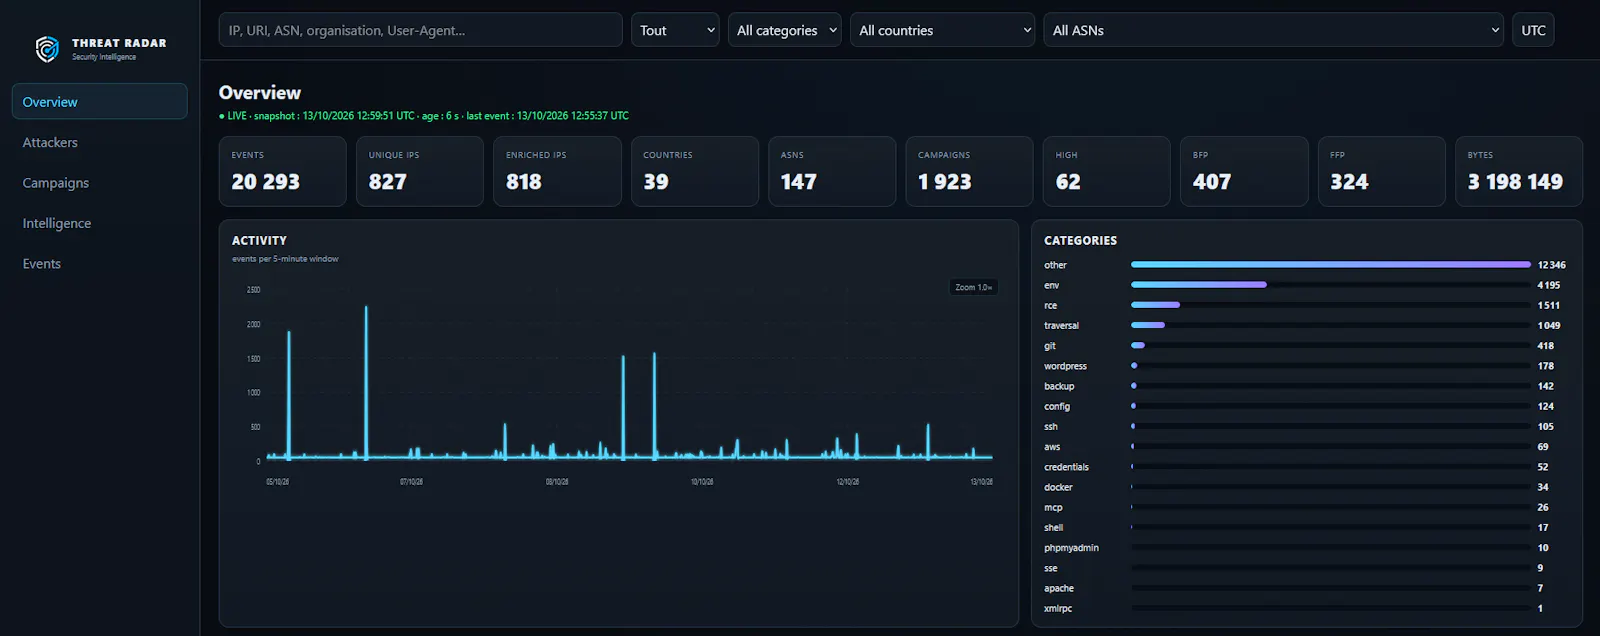Select the Unique IPs 827 card
The image size is (1600, 636).
420,171
